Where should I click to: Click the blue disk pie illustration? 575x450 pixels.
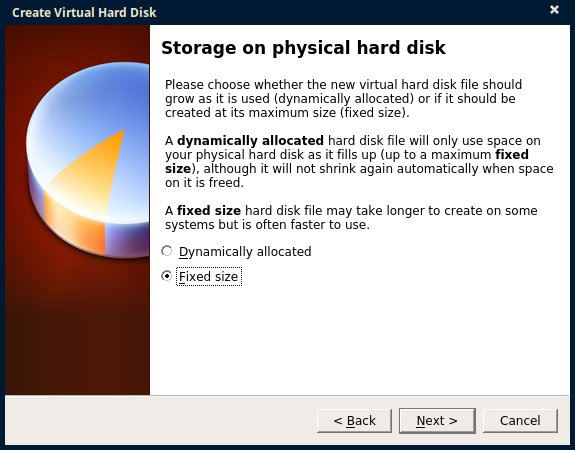[88, 160]
